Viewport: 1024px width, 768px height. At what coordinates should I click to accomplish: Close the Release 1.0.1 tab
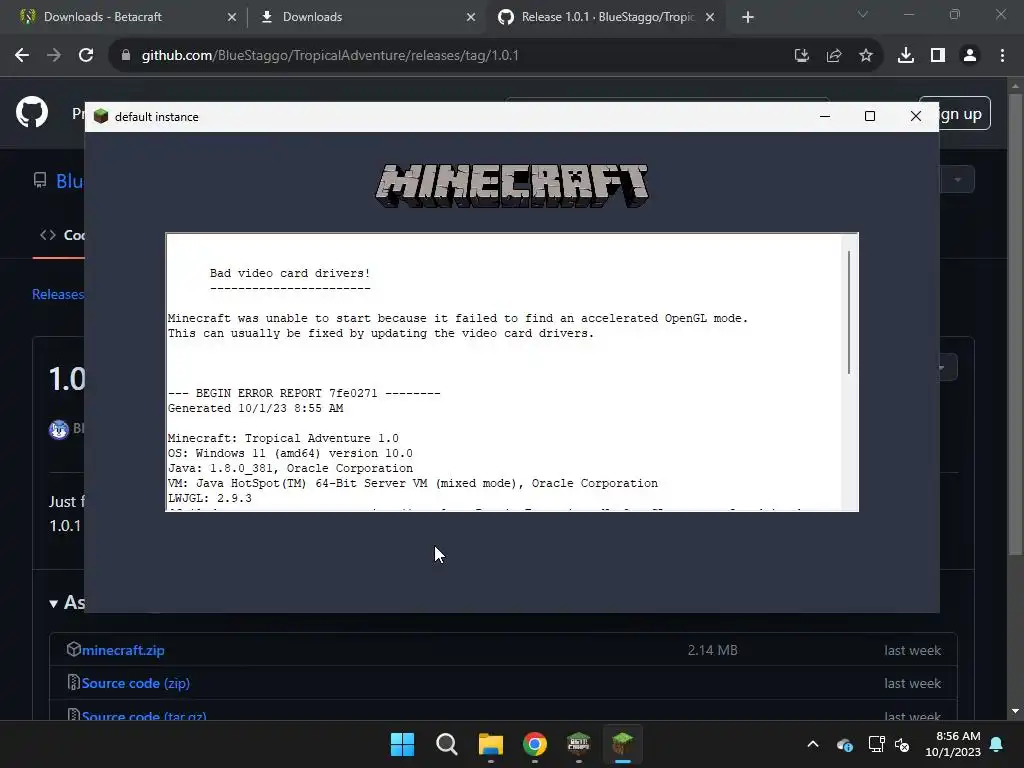710,18
